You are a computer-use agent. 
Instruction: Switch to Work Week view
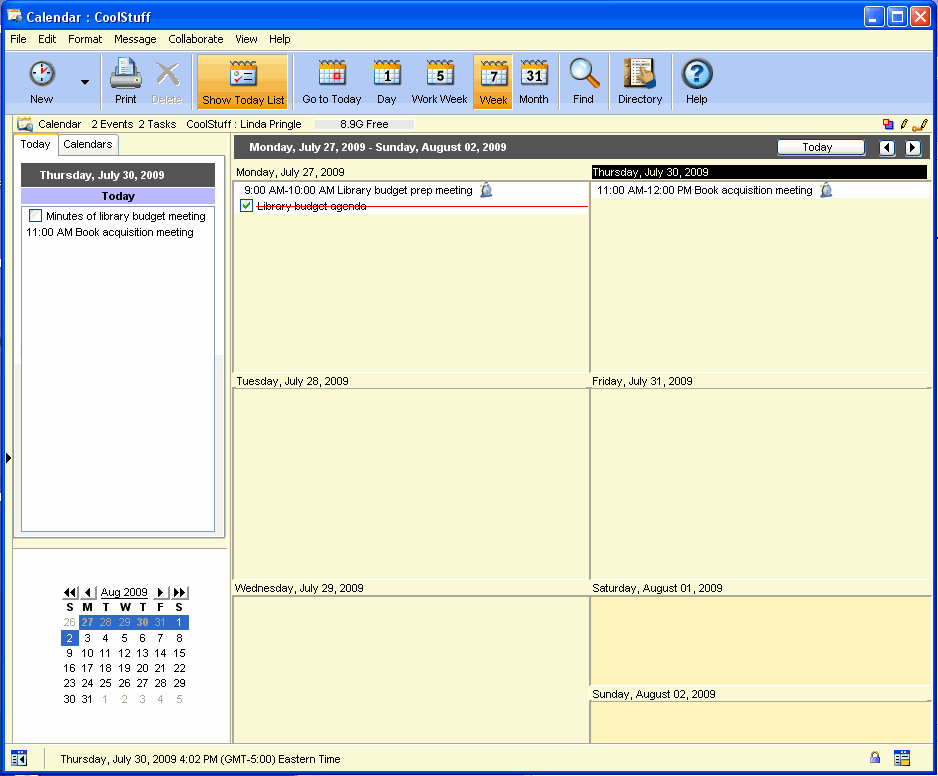tap(439, 80)
